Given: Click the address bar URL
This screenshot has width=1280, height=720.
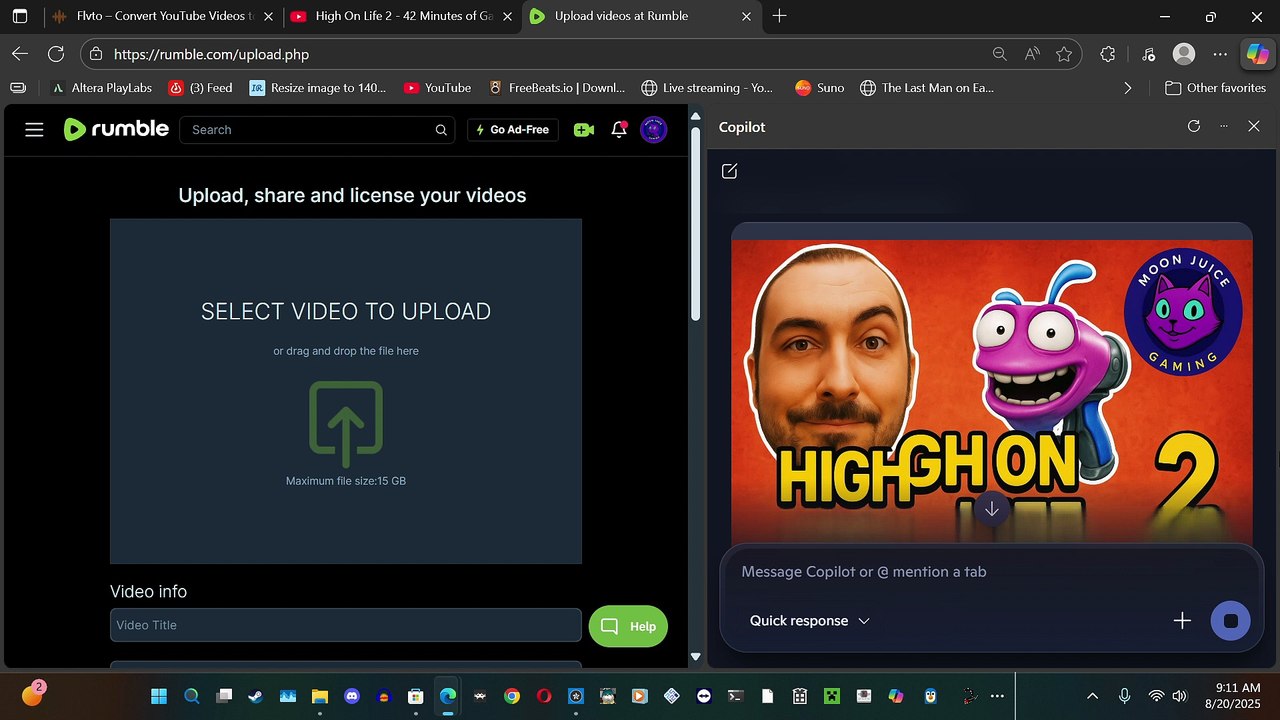Looking at the screenshot, I should (211, 54).
